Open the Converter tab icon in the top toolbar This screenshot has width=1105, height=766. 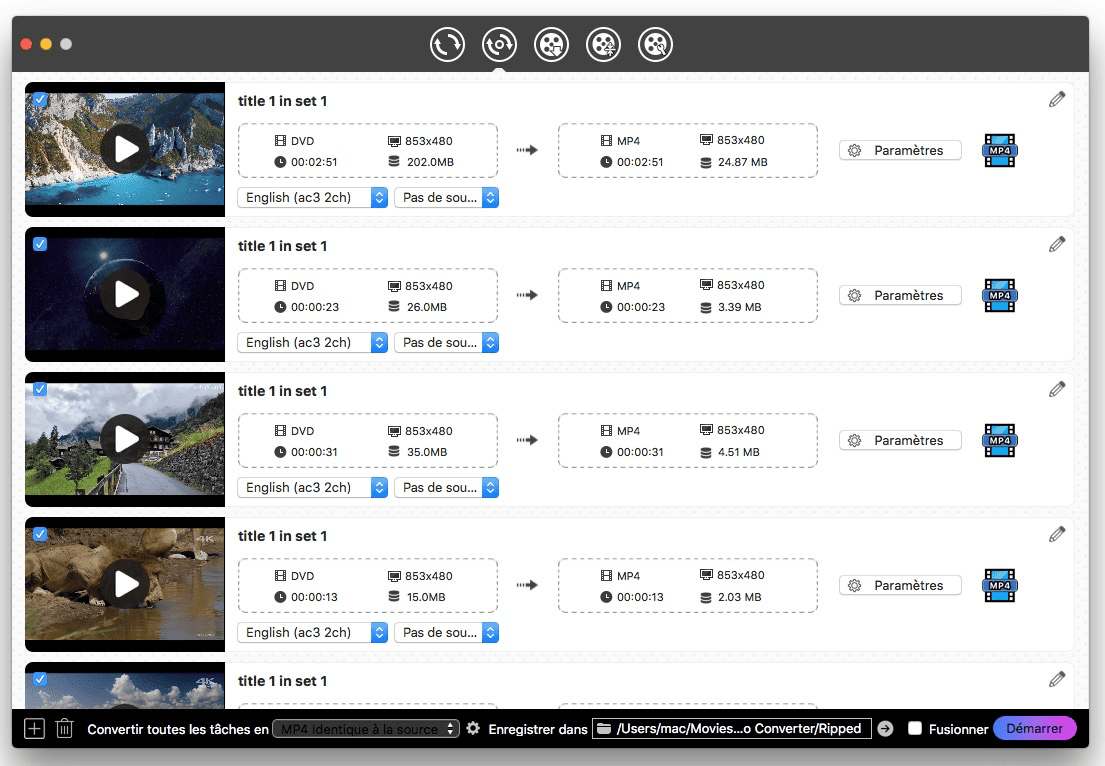tap(447, 45)
